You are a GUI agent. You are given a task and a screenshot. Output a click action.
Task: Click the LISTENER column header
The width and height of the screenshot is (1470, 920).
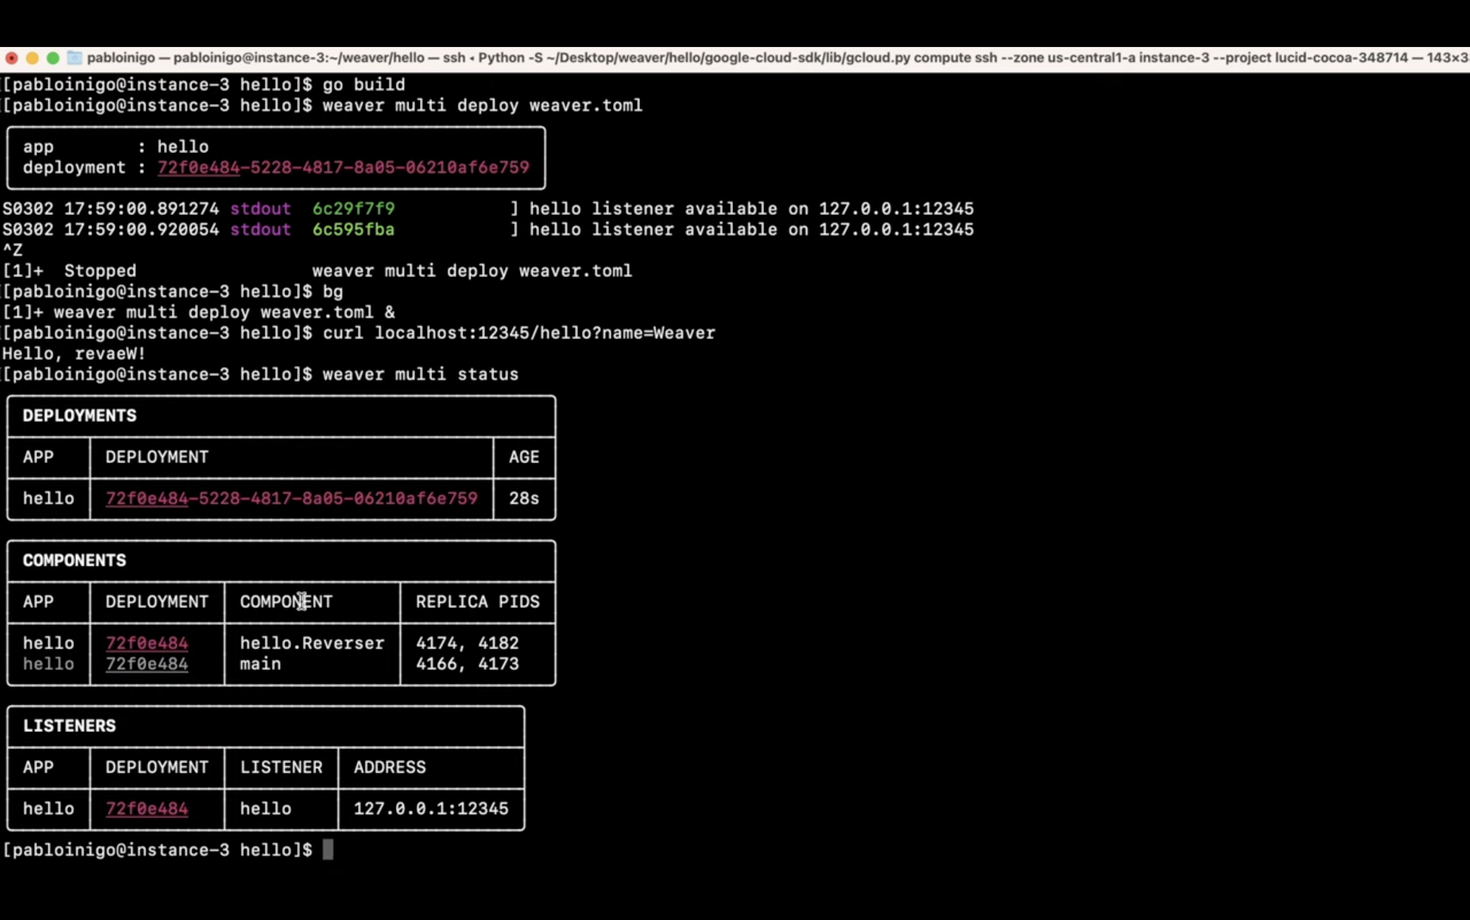[x=281, y=767]
